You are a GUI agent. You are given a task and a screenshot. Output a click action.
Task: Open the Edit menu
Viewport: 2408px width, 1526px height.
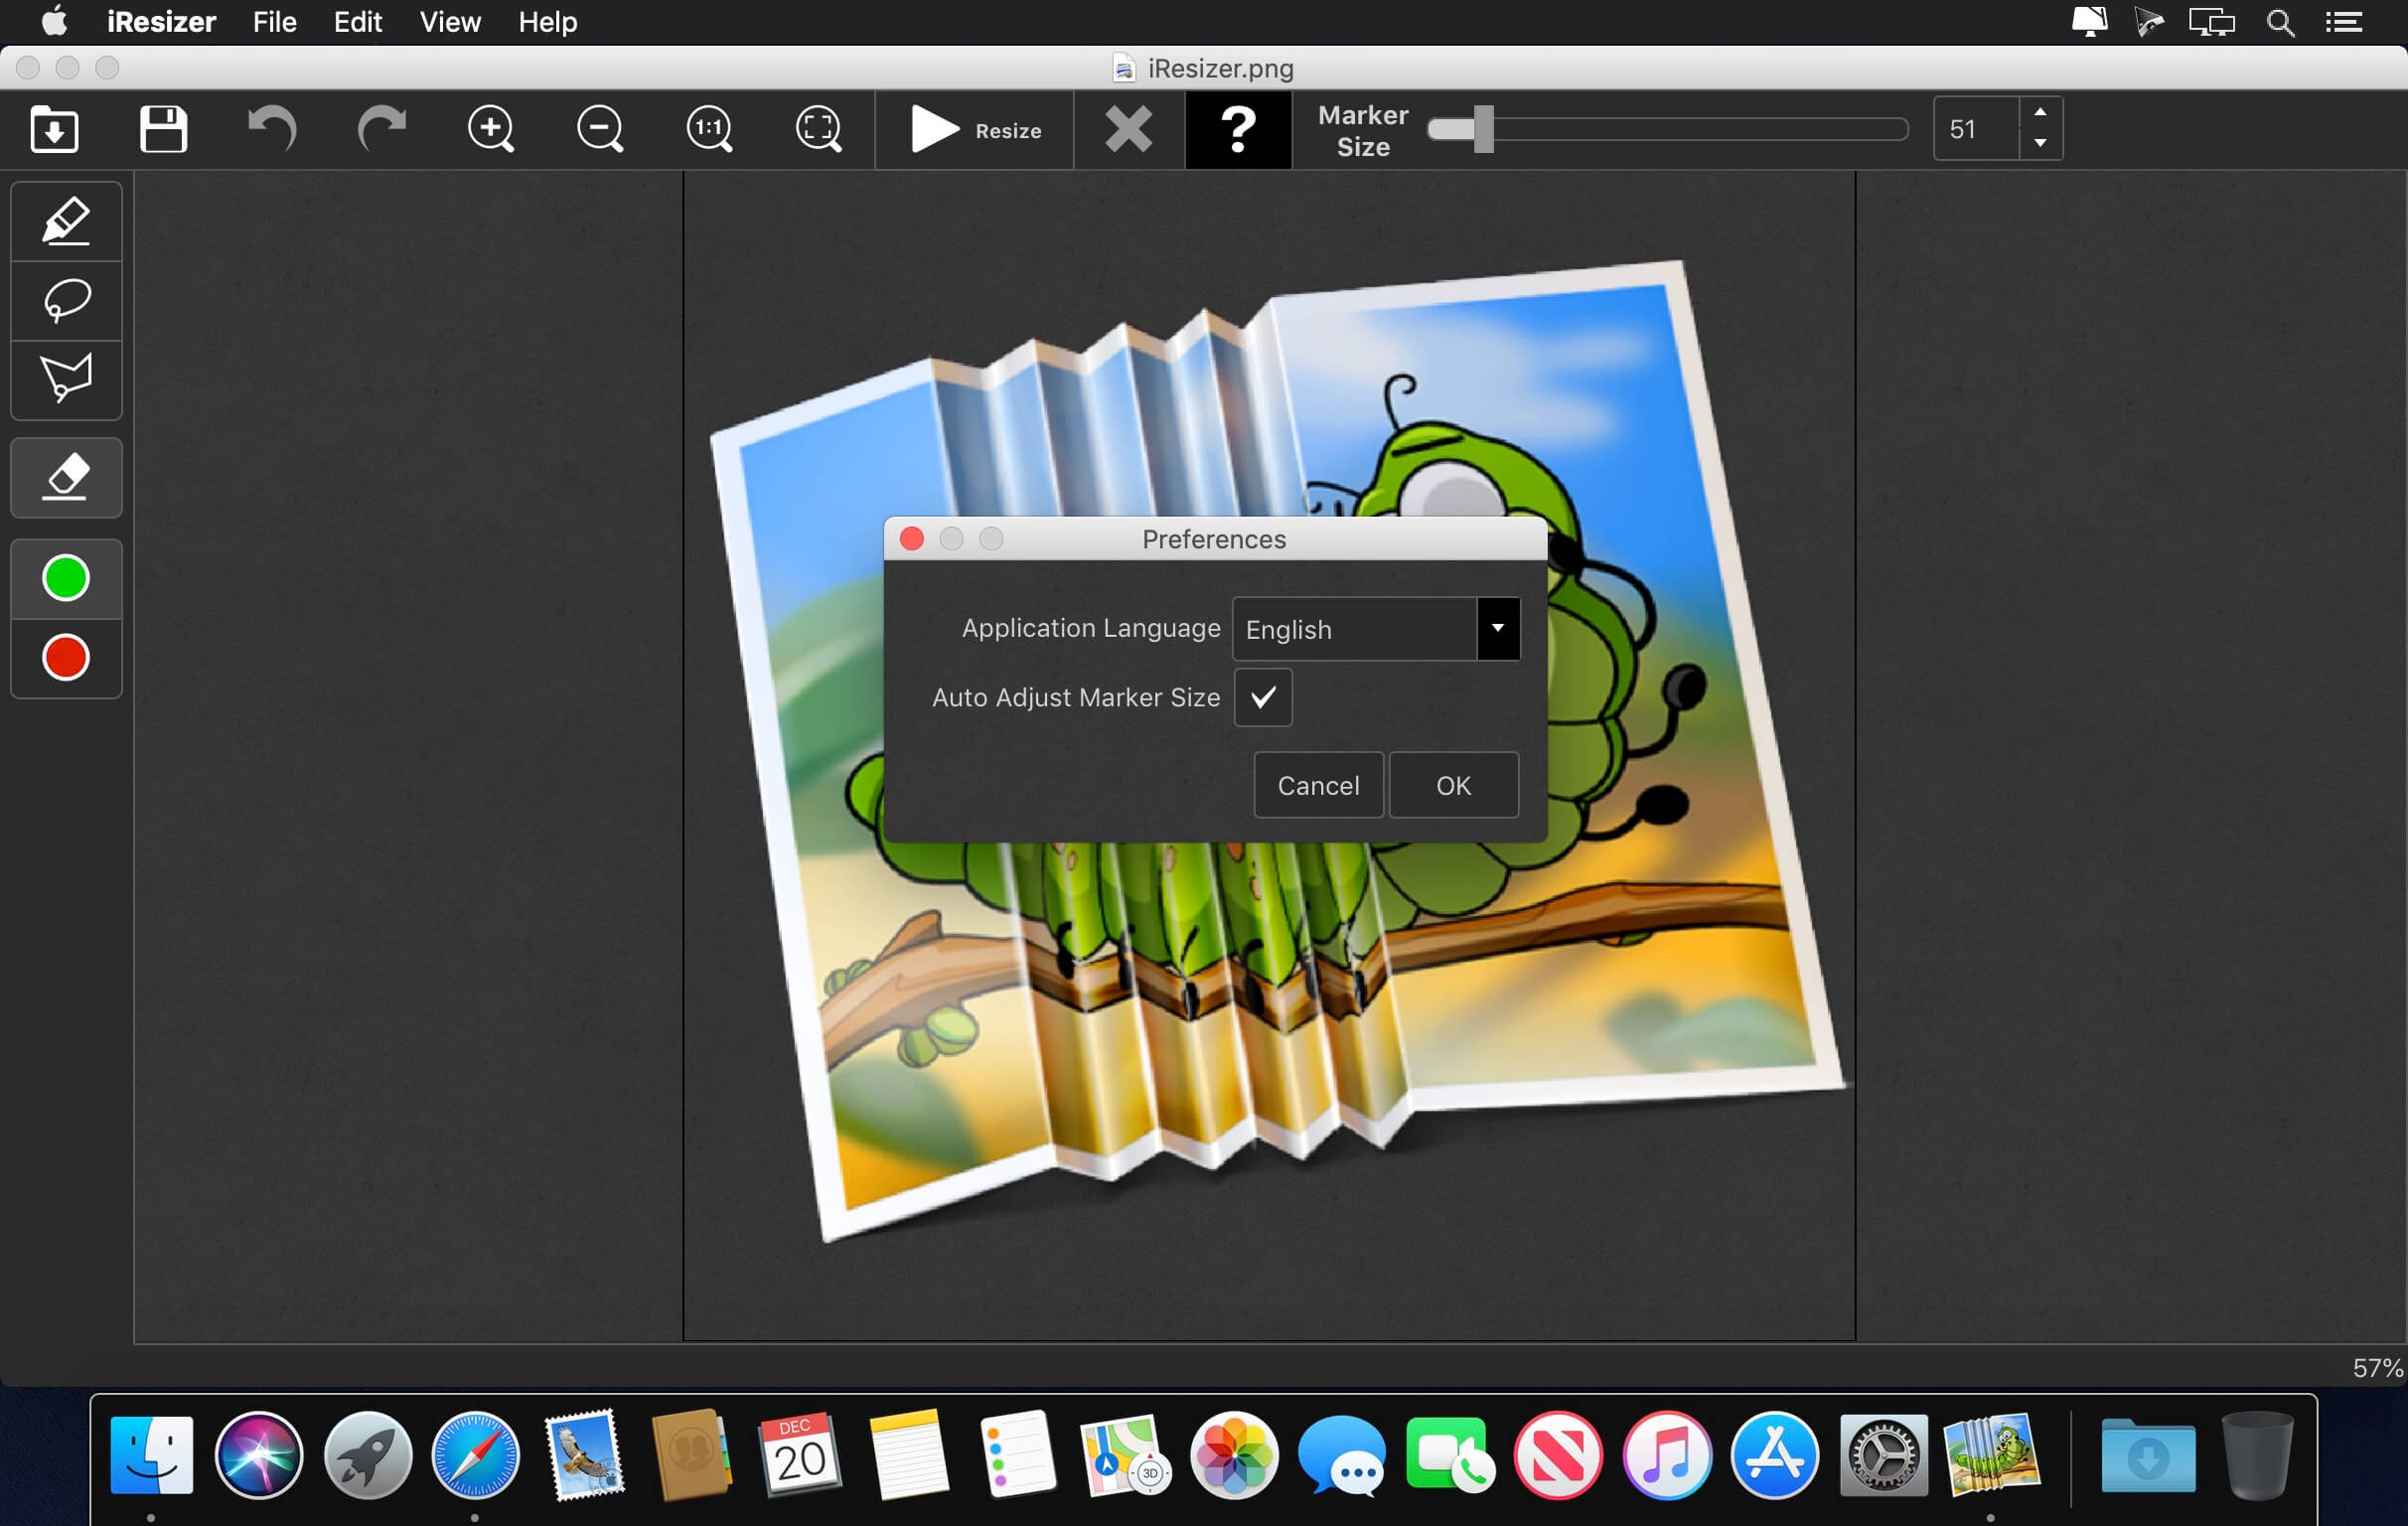[x=357, y=22]
